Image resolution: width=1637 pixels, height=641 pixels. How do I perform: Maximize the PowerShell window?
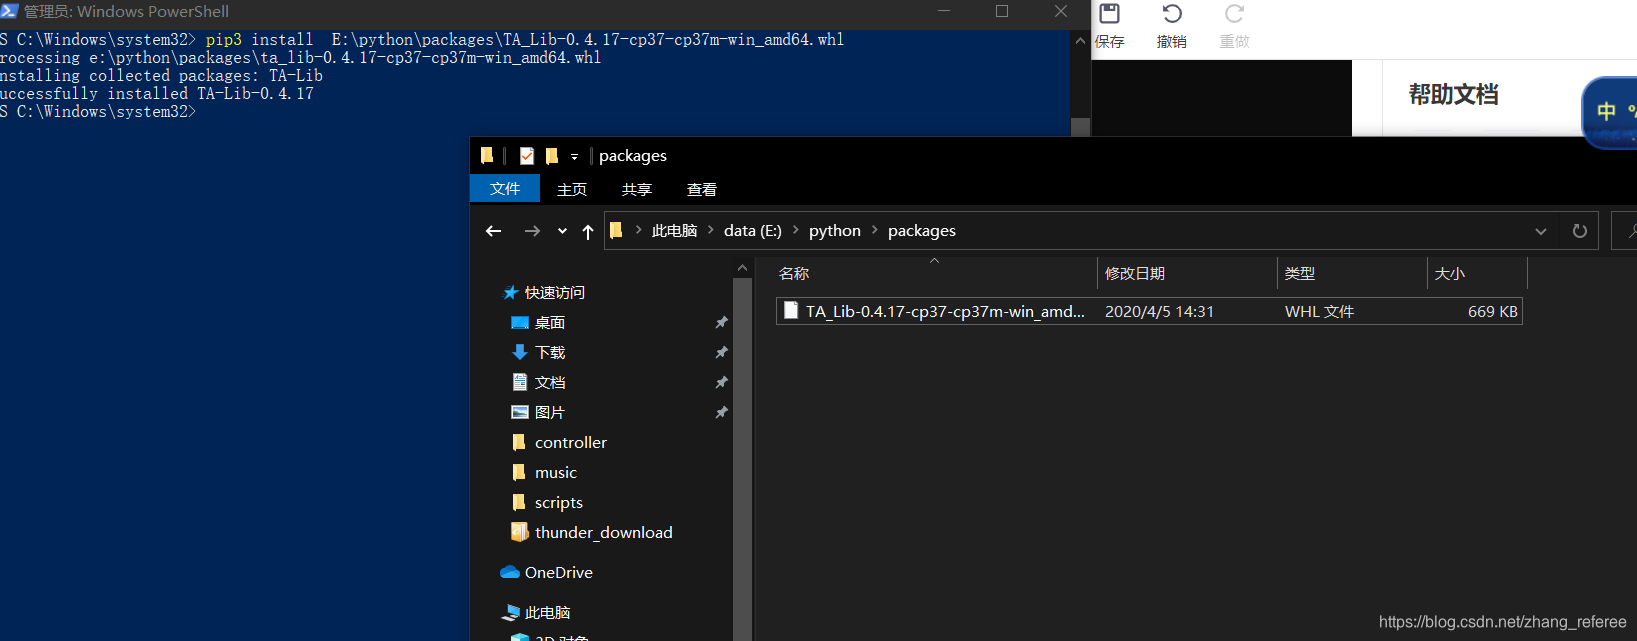coord(1002,11)
